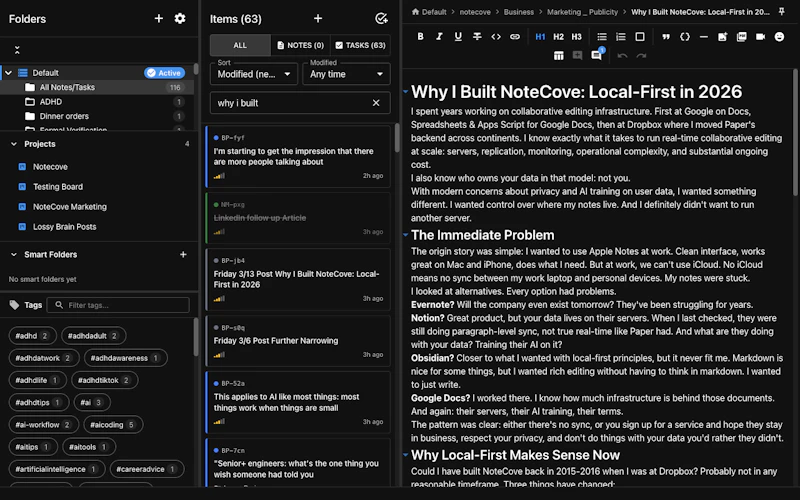Click the new task checkmark icon
The width and height of the screenshot is (800, 500).
click(x=381, y=18)
